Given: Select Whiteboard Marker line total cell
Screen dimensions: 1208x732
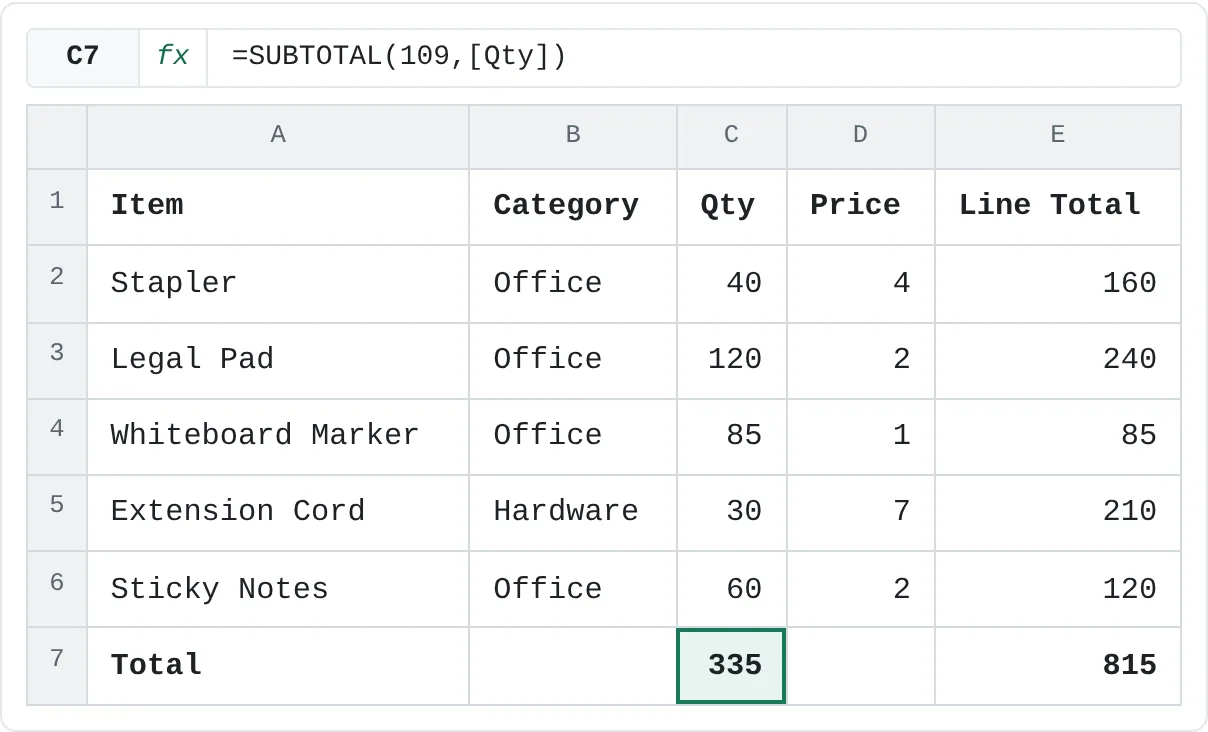Looking at the screenshot, I should [x=1058, y=436].
